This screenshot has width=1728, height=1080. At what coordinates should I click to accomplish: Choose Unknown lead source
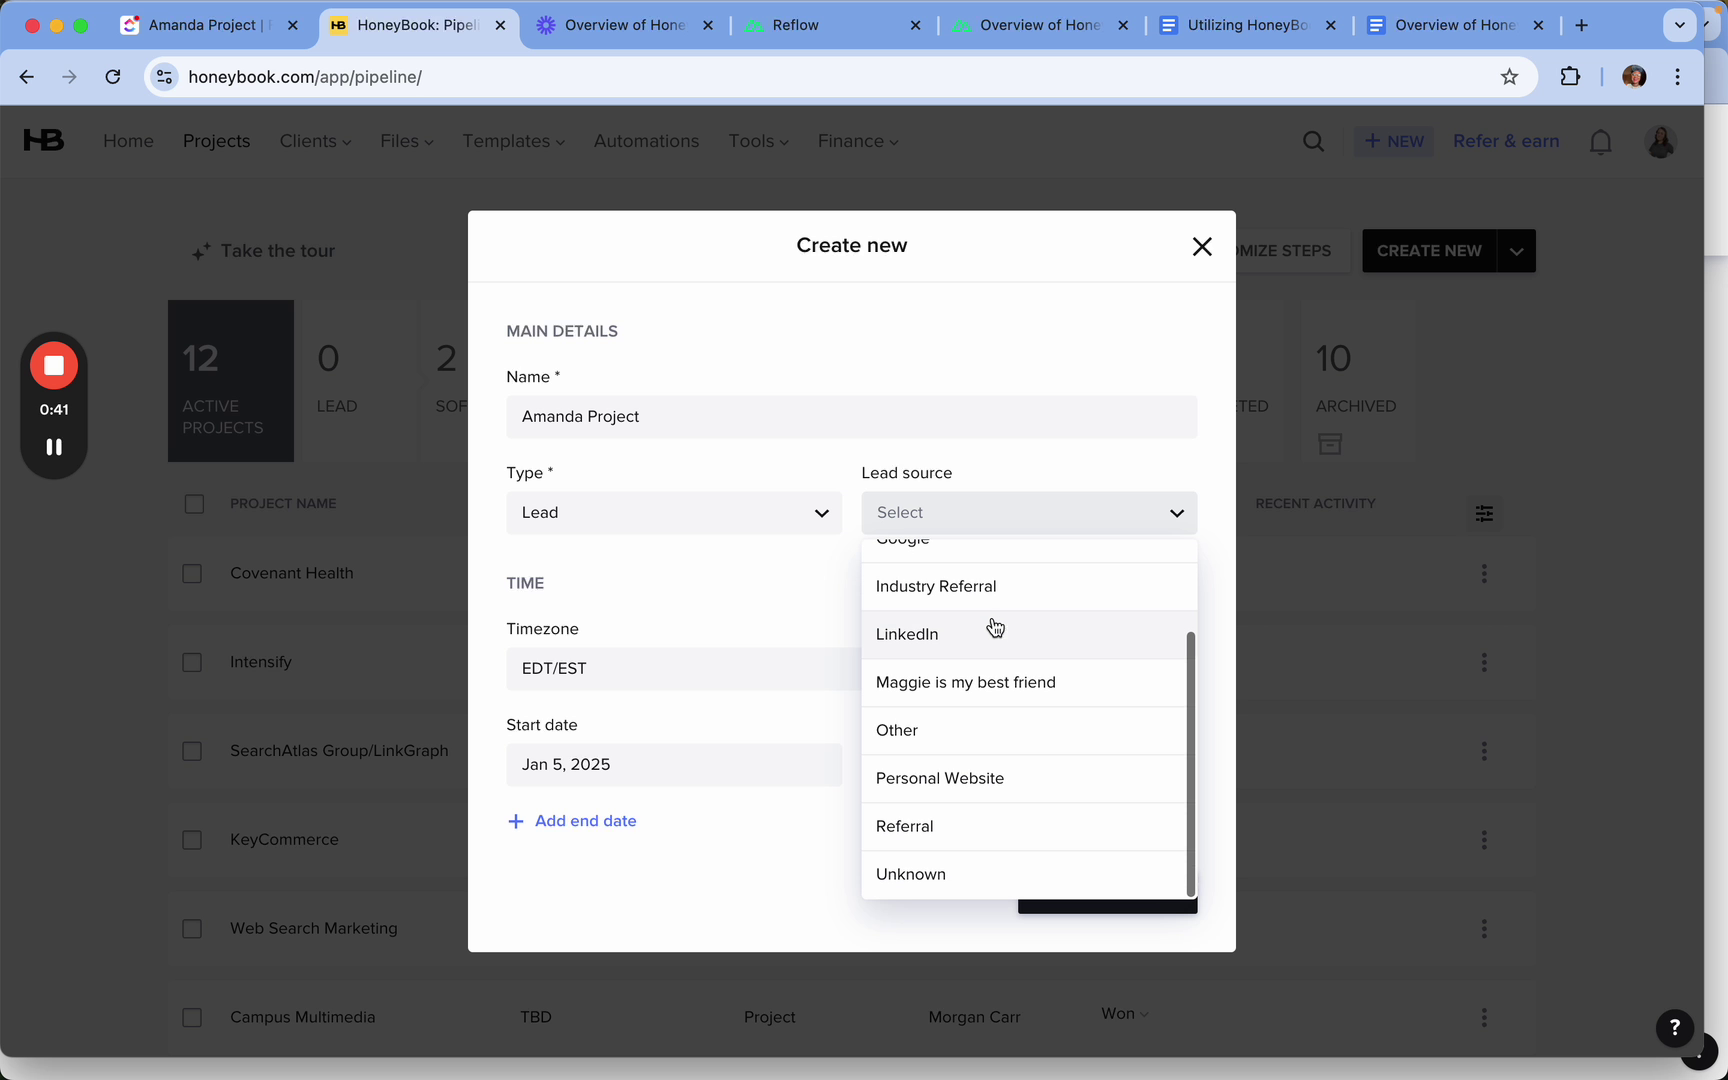pyautogui.click(x=1024, y=875)
